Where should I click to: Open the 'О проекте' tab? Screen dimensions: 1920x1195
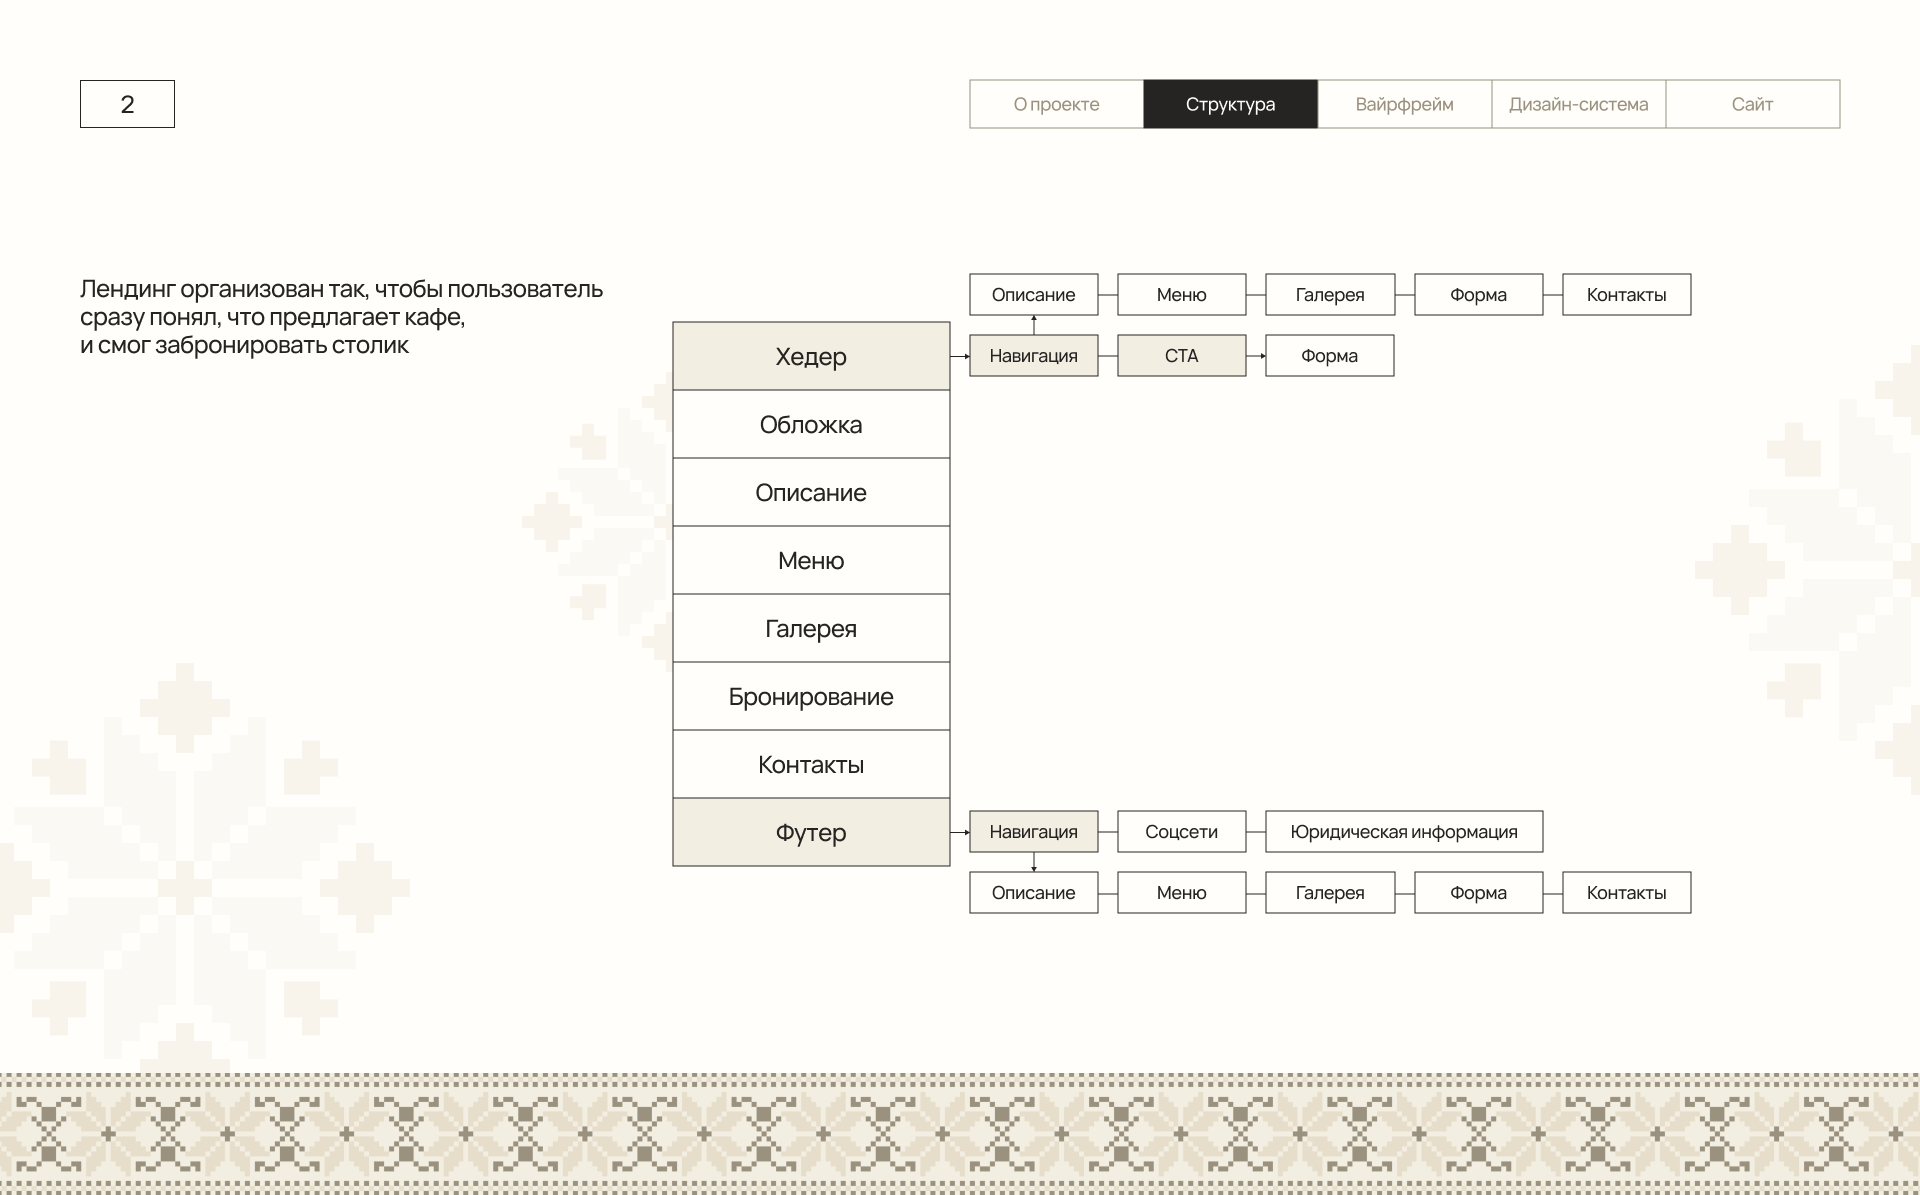pyautogui.click(x=1056, y=104)
